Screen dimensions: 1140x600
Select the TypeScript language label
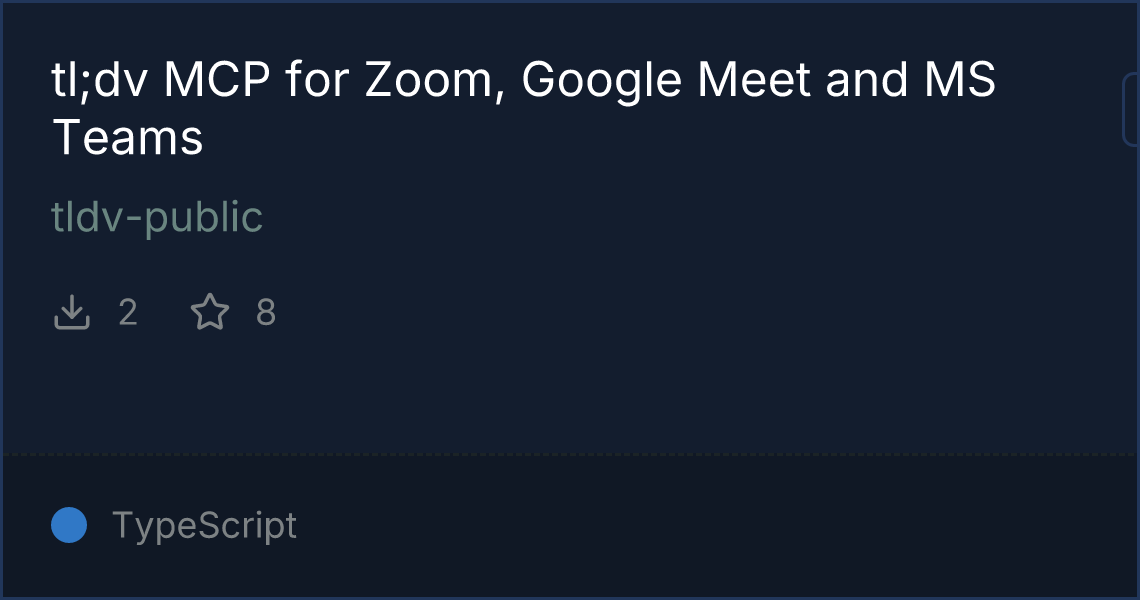(204, 525)
